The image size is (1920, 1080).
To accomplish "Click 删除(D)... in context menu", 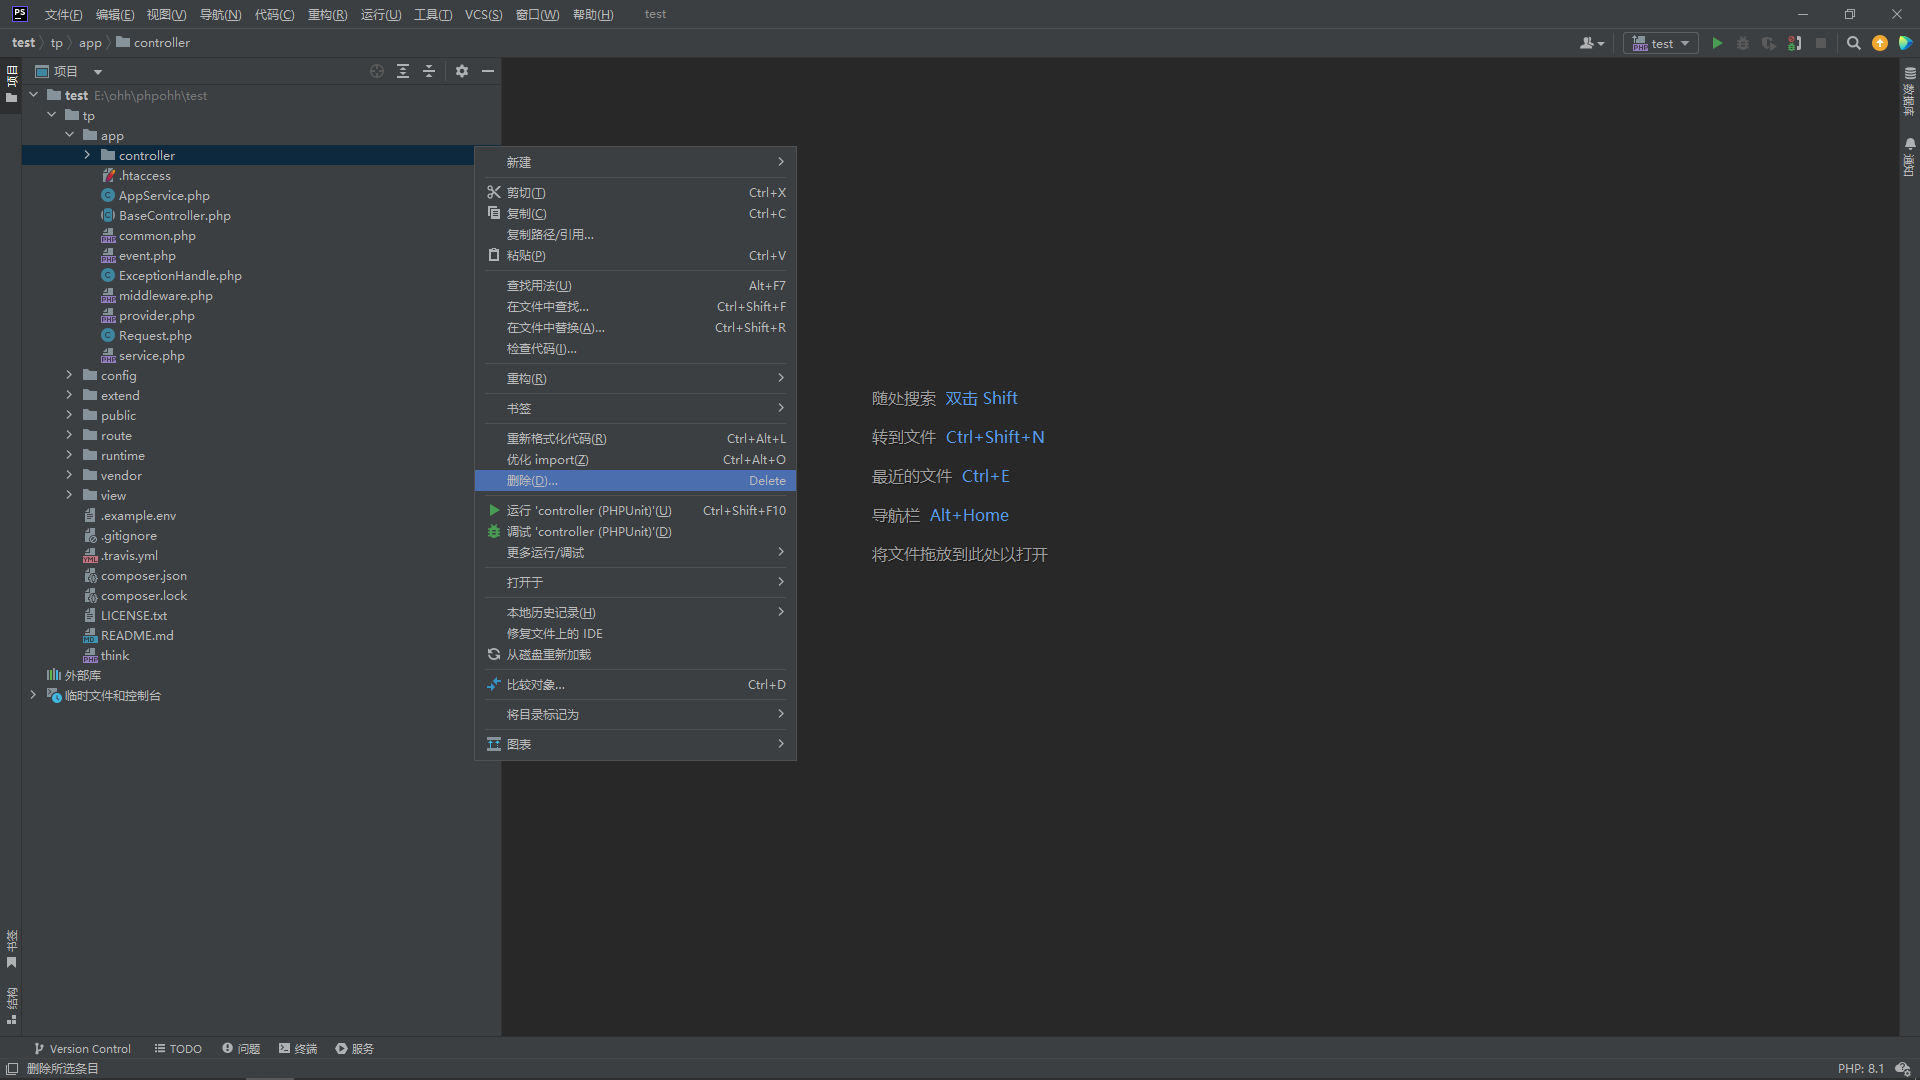I will click(x=635, y=480).
